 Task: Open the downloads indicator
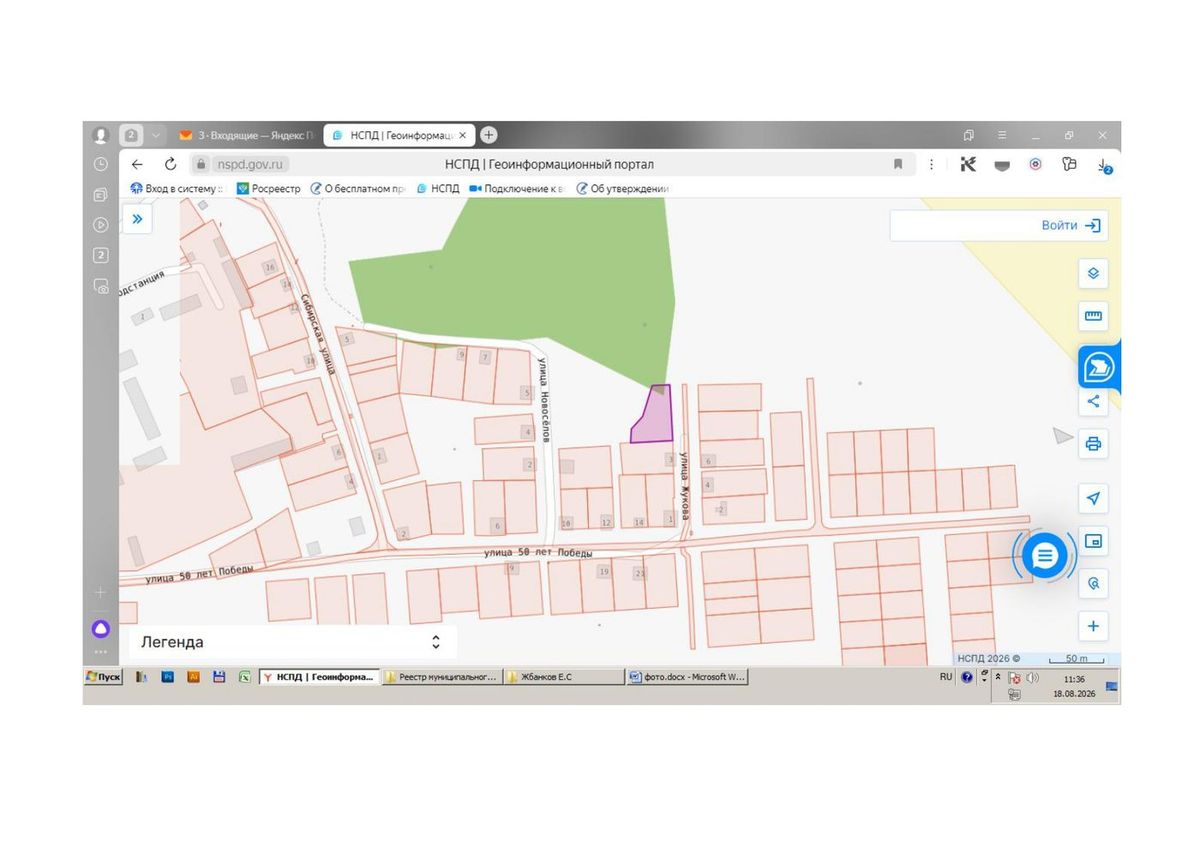pyautogui.click(x=1104, y=165)
